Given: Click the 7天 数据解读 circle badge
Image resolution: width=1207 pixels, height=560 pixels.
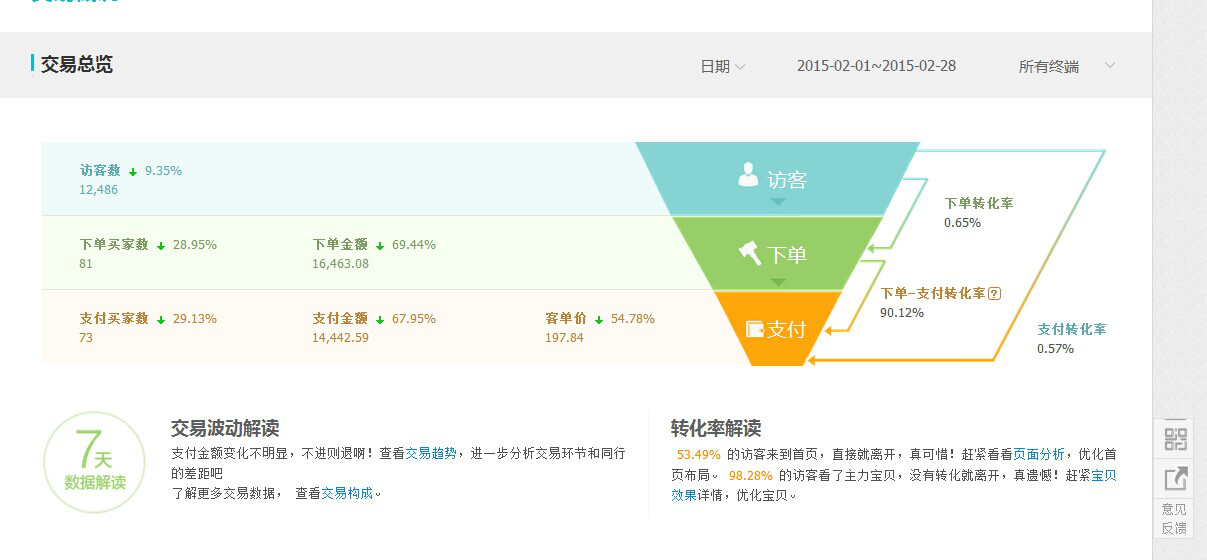Looking at the screenshot, I should 95,462.
